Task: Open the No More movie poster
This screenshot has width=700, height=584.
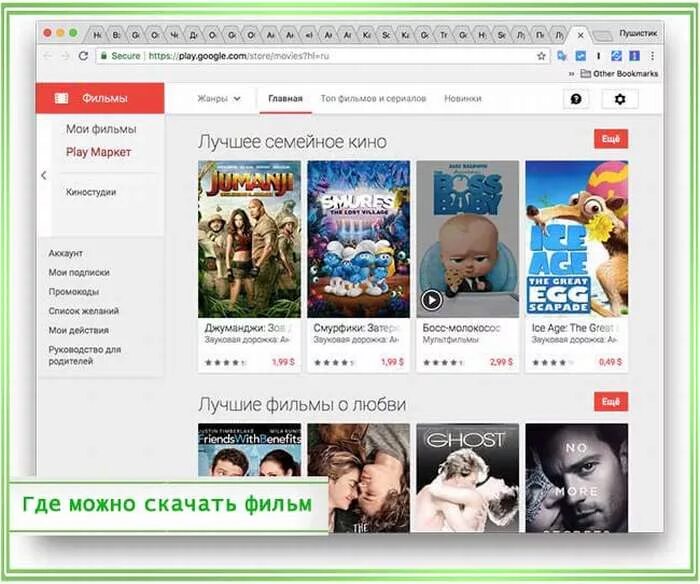Action: tap(577, 478)
